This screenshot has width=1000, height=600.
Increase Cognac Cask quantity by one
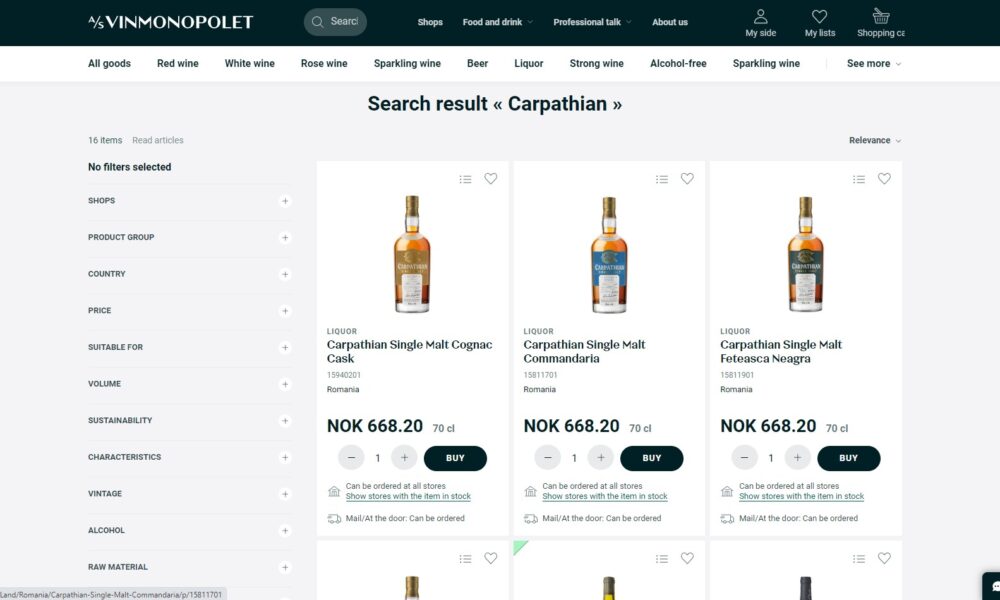tap(404, 458)
